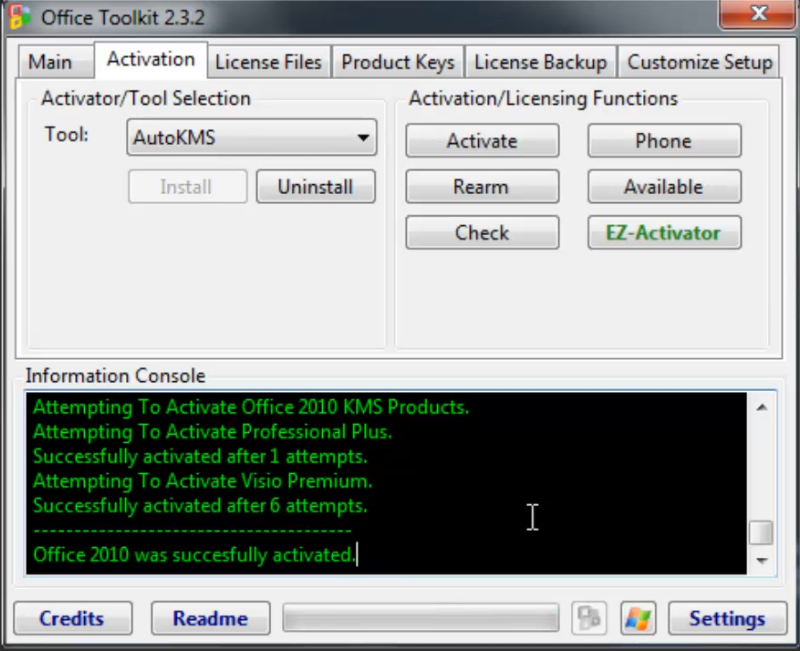Click the bottom progress bar

[421, 618]
